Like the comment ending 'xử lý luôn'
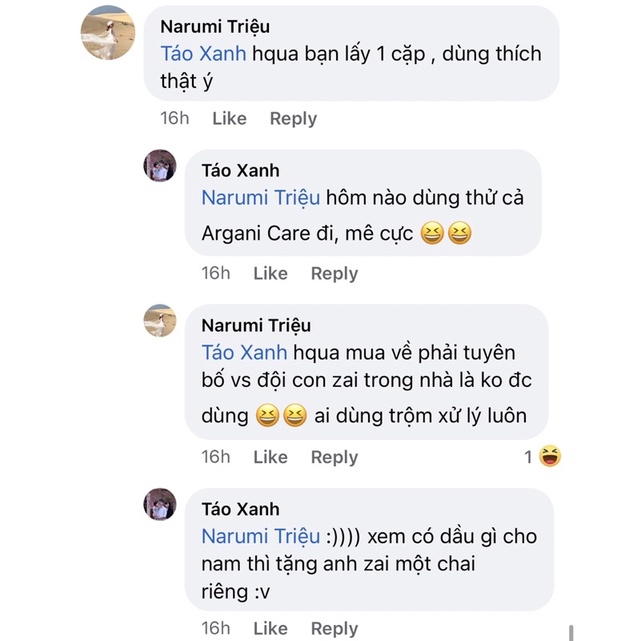Screen dimensions: 641x641 [270, 457]
